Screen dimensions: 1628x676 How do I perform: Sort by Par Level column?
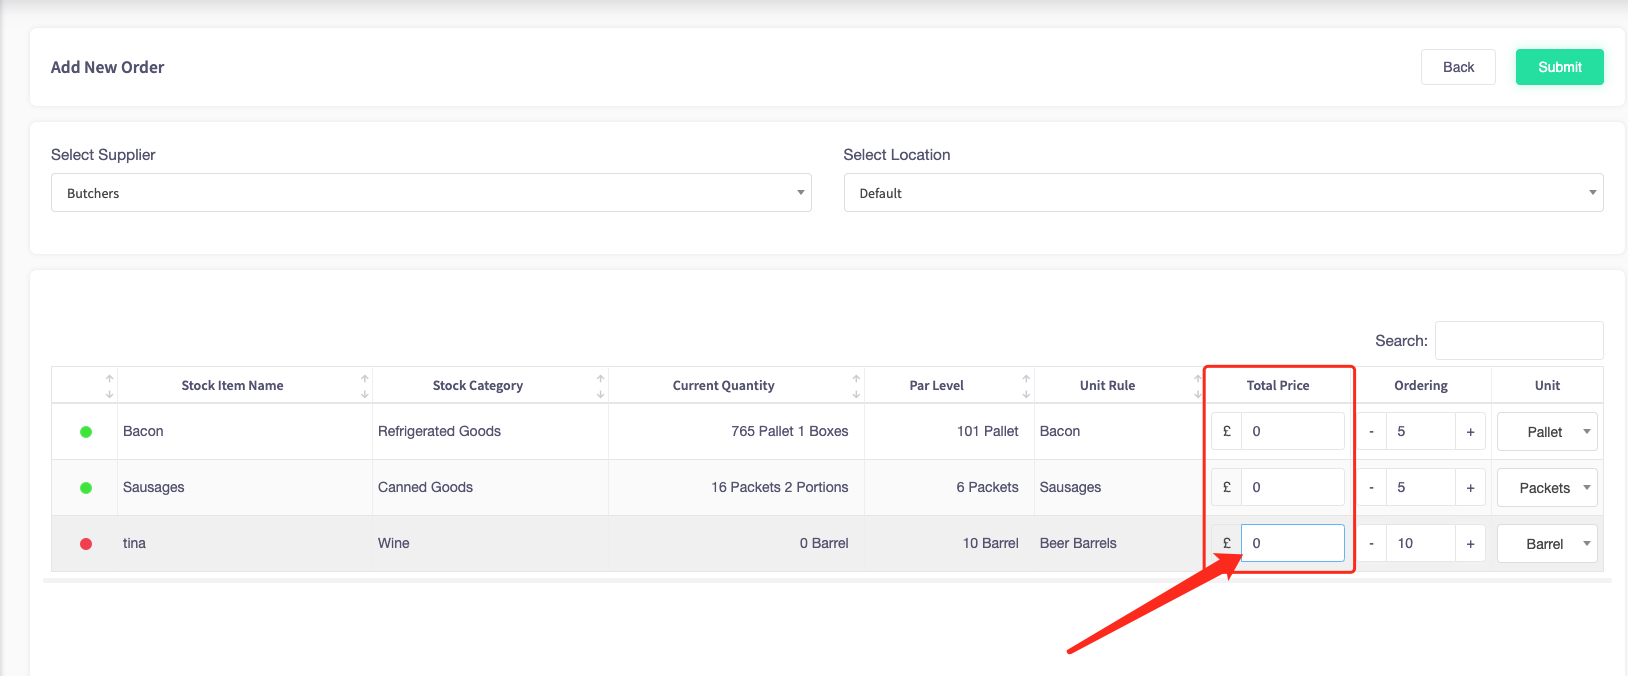(949, 385)
